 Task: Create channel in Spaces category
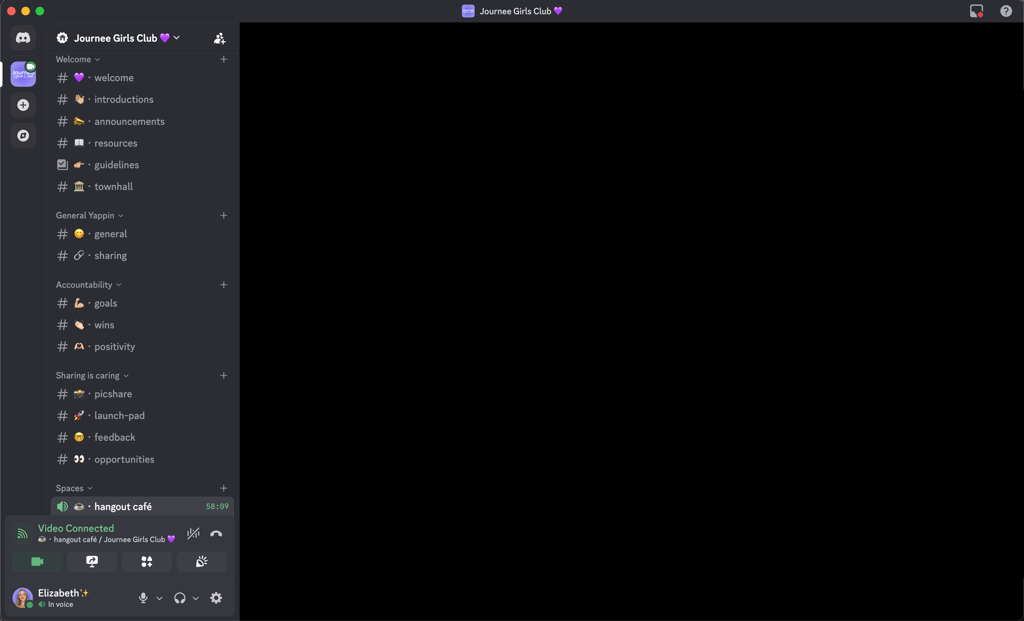(223, 488)
